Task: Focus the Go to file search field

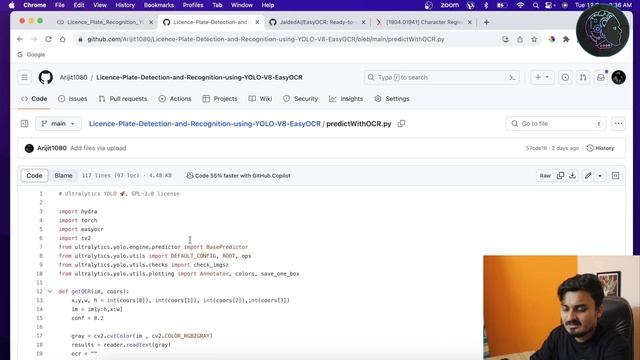Action: [556, 123]
